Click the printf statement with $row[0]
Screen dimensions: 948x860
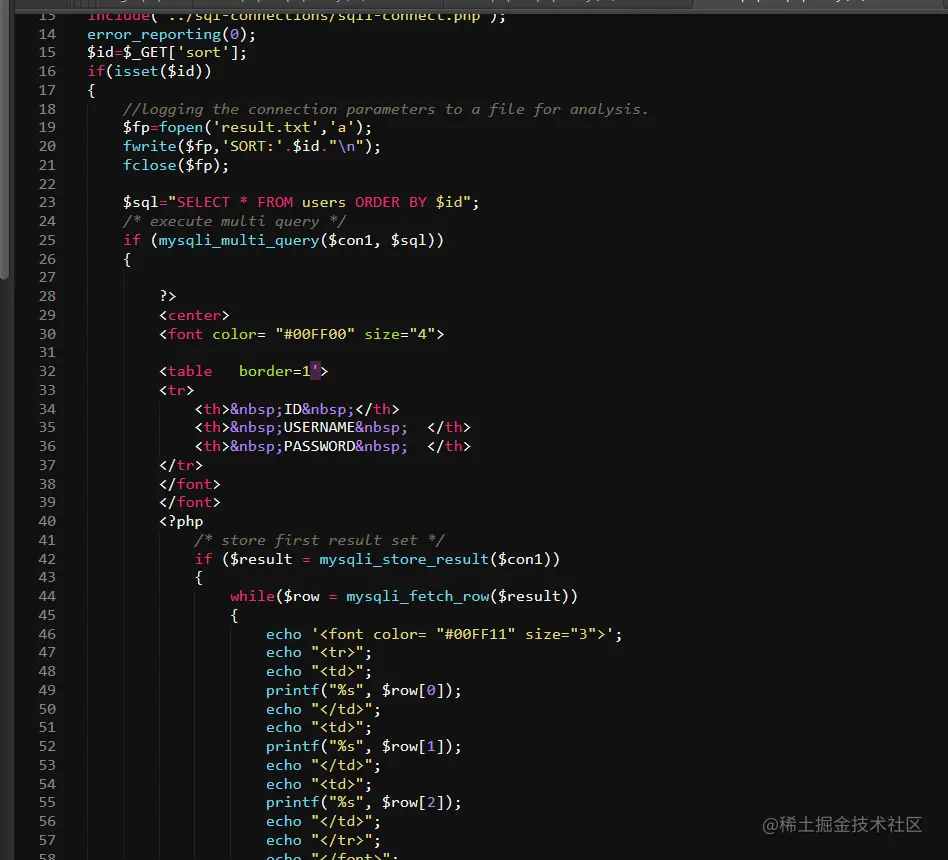click(363, 691)
